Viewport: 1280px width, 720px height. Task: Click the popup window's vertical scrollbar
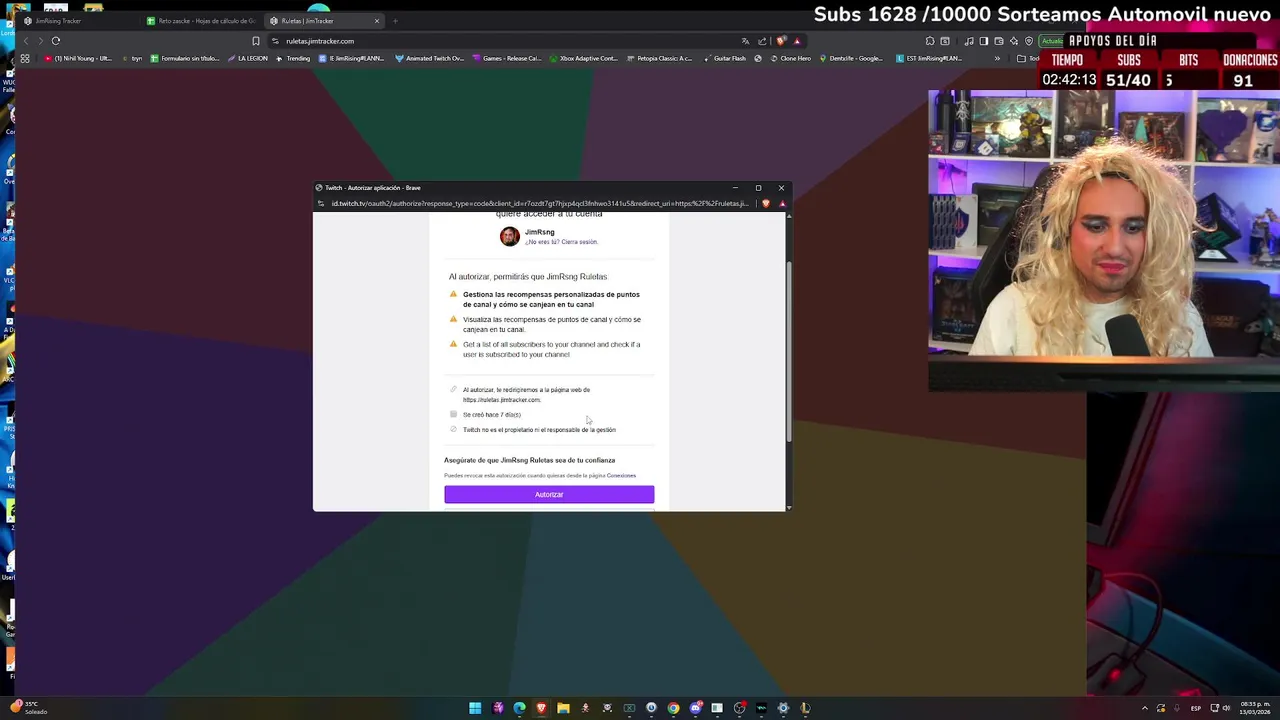(x=789, y=350)
